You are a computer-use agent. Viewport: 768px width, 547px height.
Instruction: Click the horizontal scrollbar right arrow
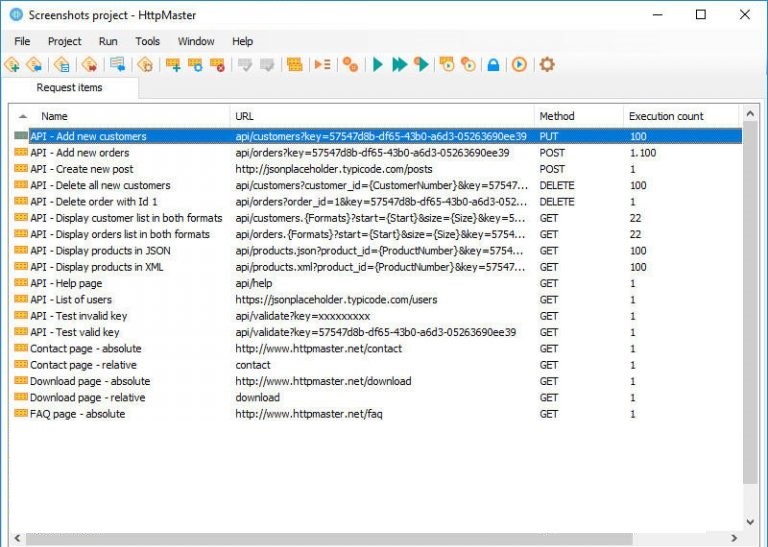coord(734,538)
